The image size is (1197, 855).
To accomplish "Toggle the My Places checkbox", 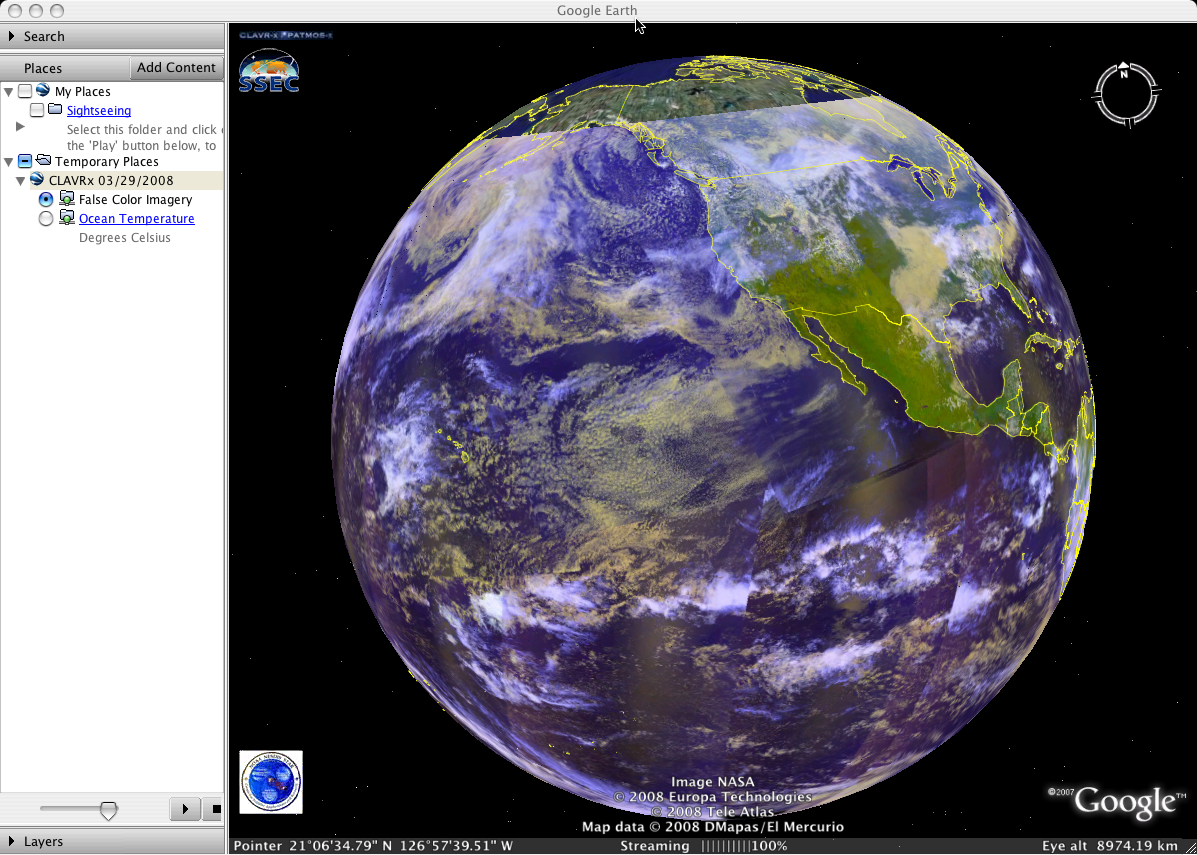I will point(25,92).
